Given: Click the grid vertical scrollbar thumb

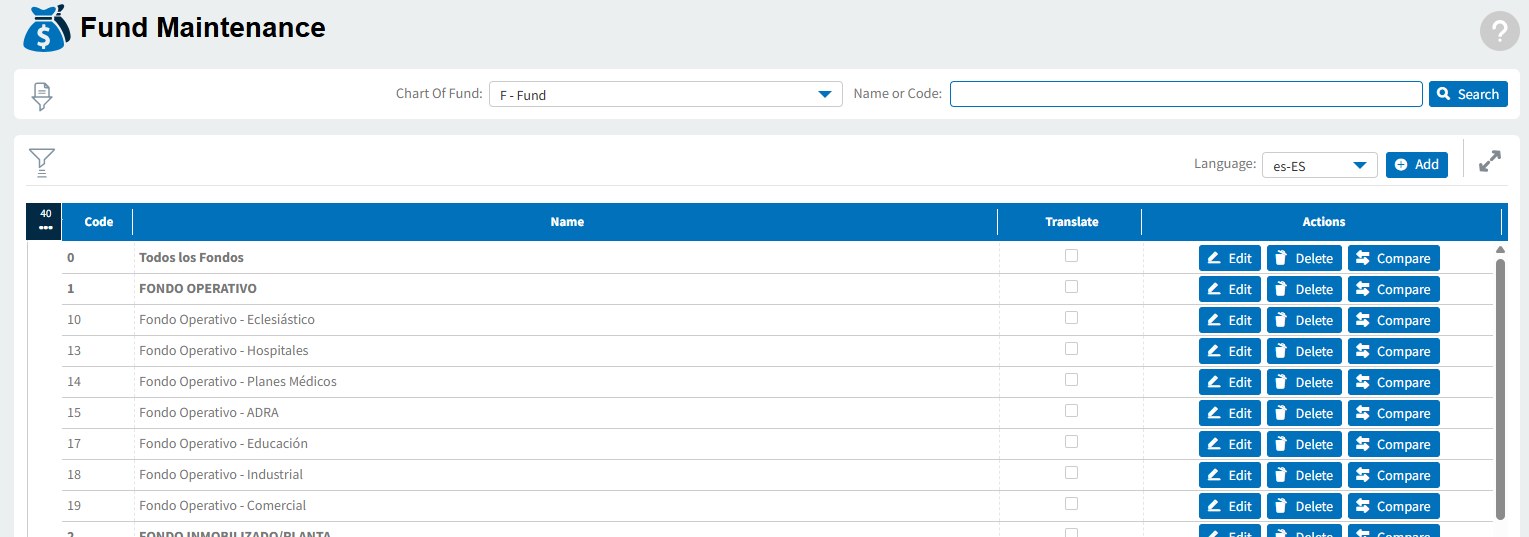Looking at the screenshot, I should pos(1500,388).
